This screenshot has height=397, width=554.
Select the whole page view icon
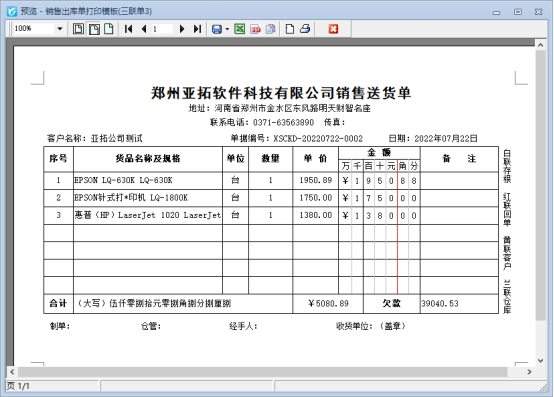(78, 29)
